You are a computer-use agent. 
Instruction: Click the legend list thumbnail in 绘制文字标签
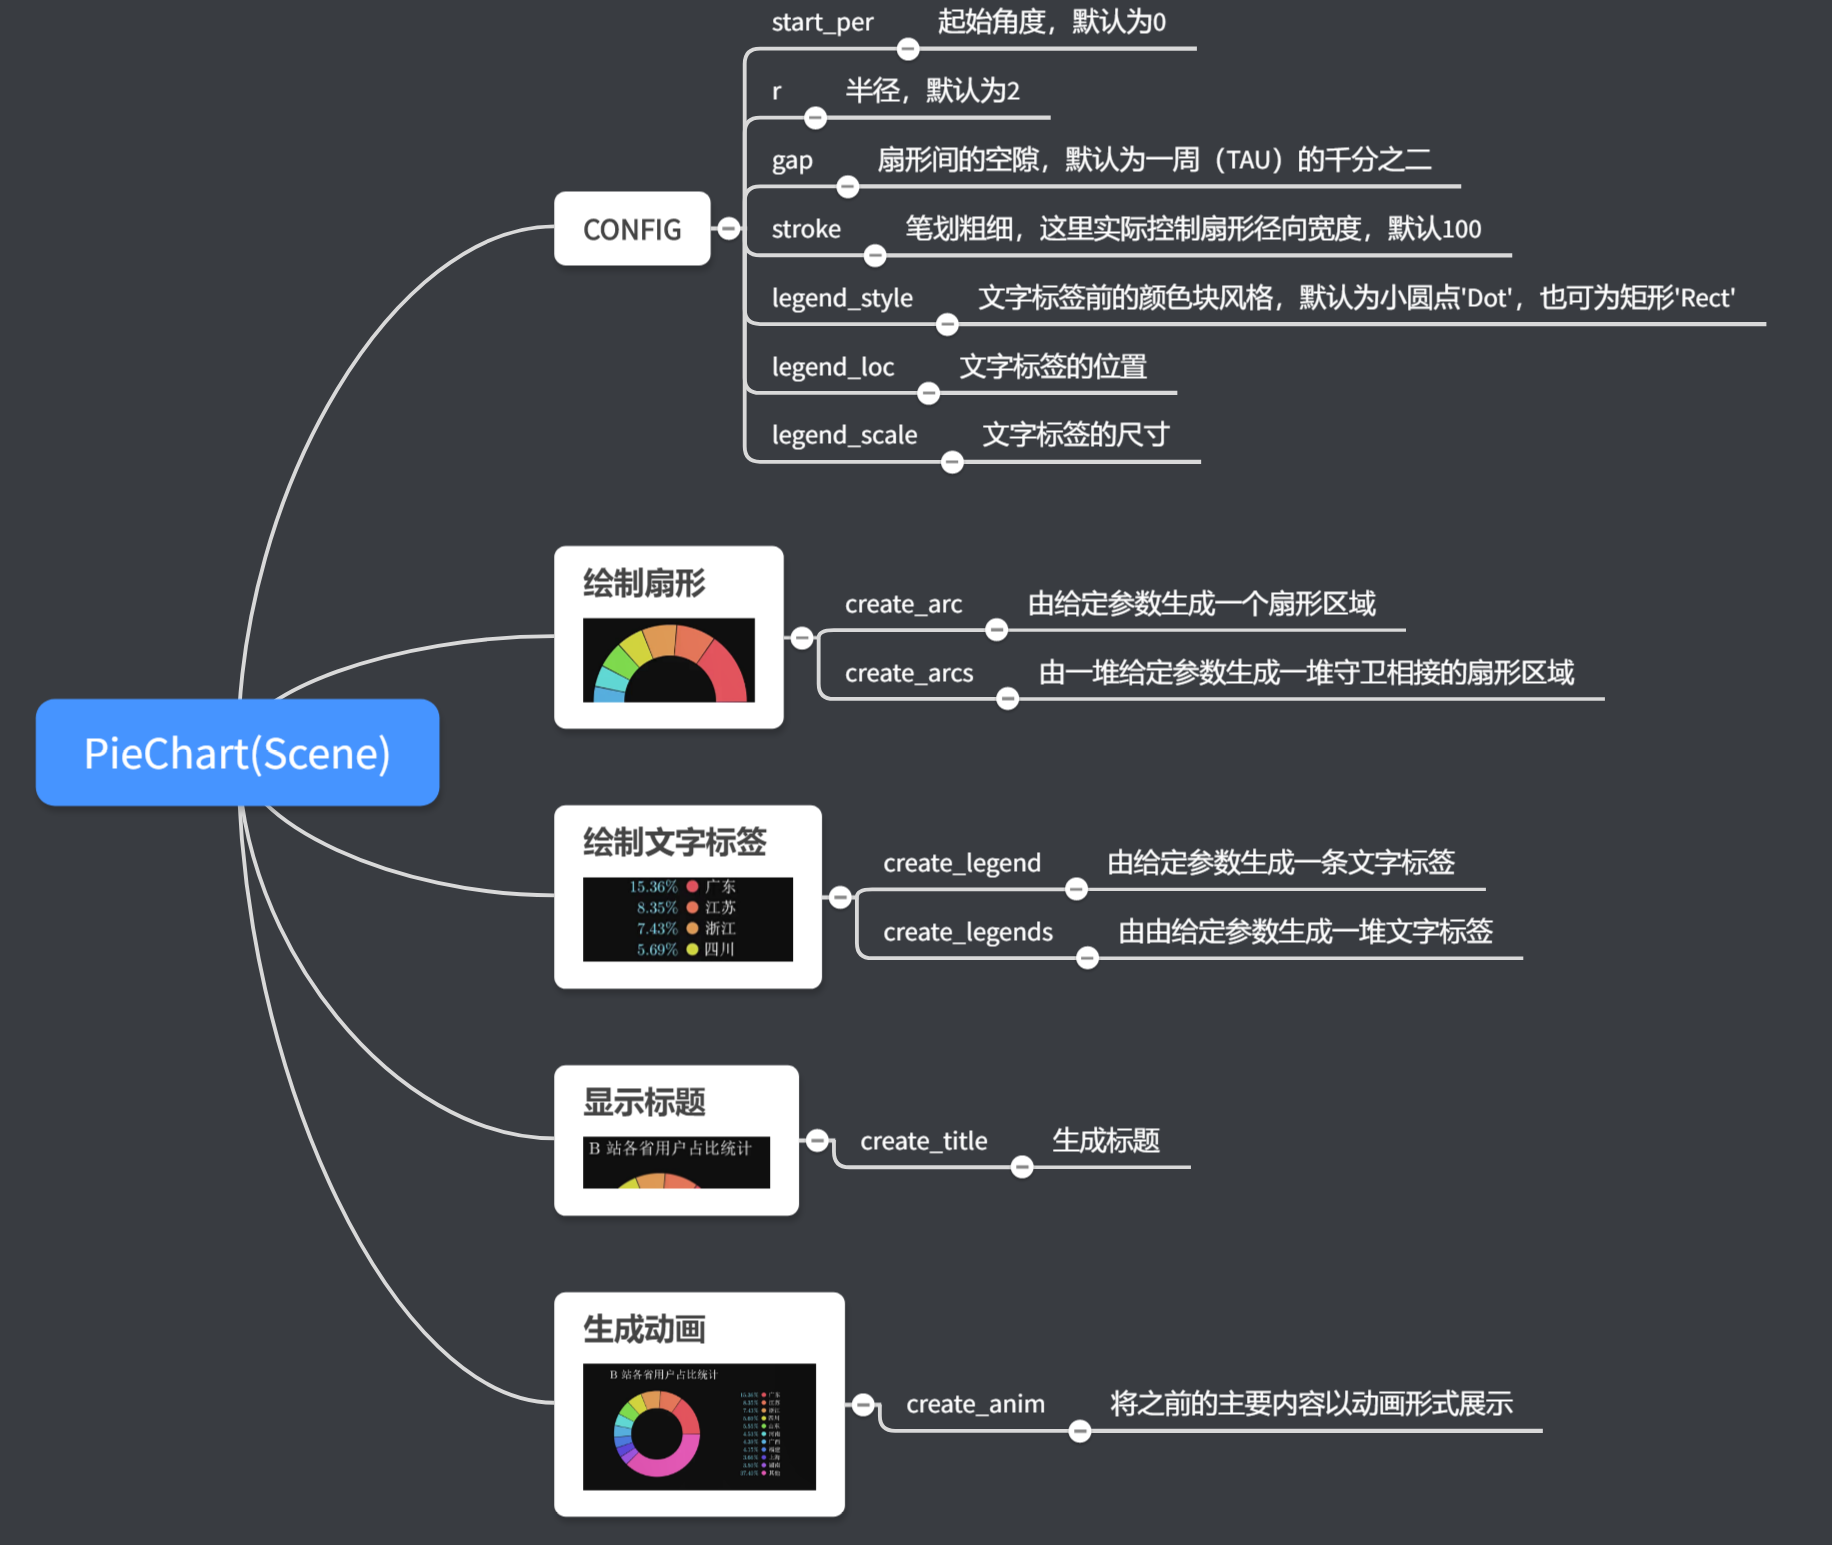688,919
